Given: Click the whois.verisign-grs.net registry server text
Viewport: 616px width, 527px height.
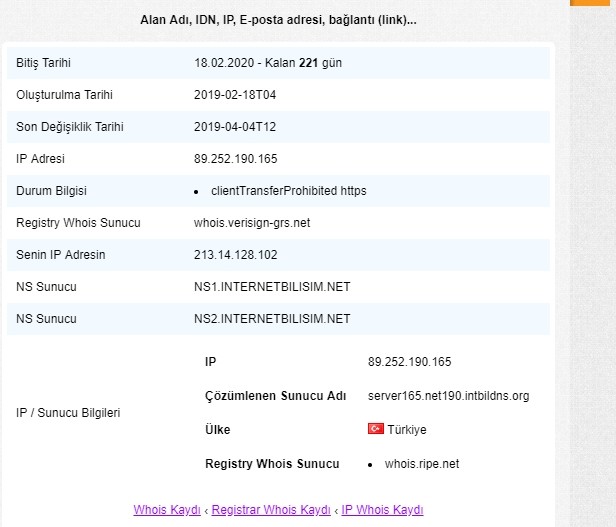Looking at the screenshot, I should (x=252, y=223).
